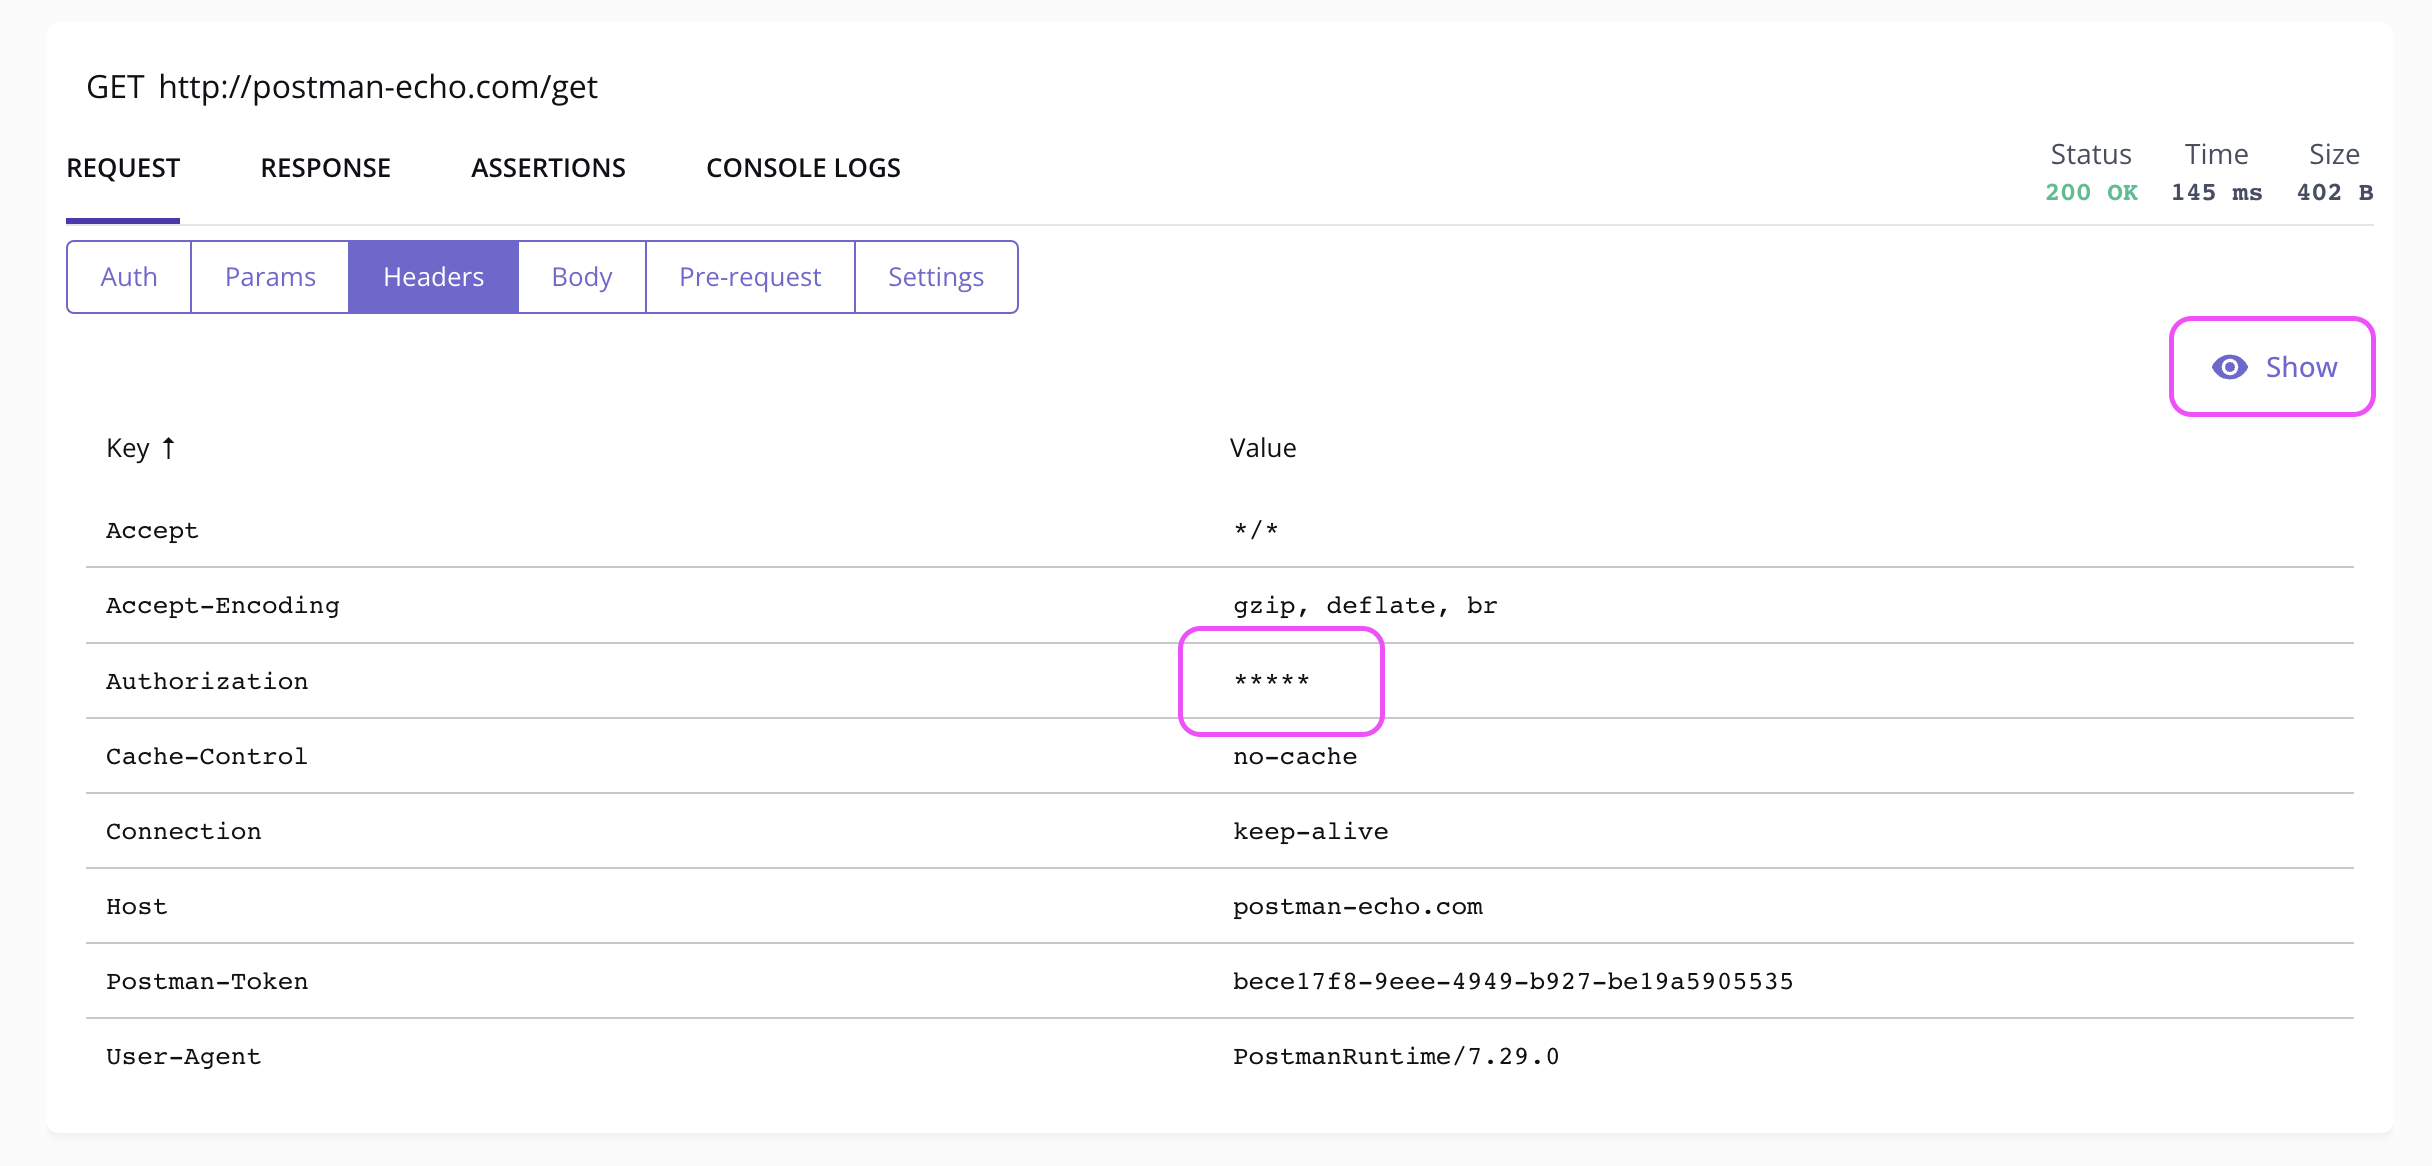The width and height of the screenshot is (2432, 1166).
Task: Open the ASSERTIONS tab
Action: pos(548,168)
